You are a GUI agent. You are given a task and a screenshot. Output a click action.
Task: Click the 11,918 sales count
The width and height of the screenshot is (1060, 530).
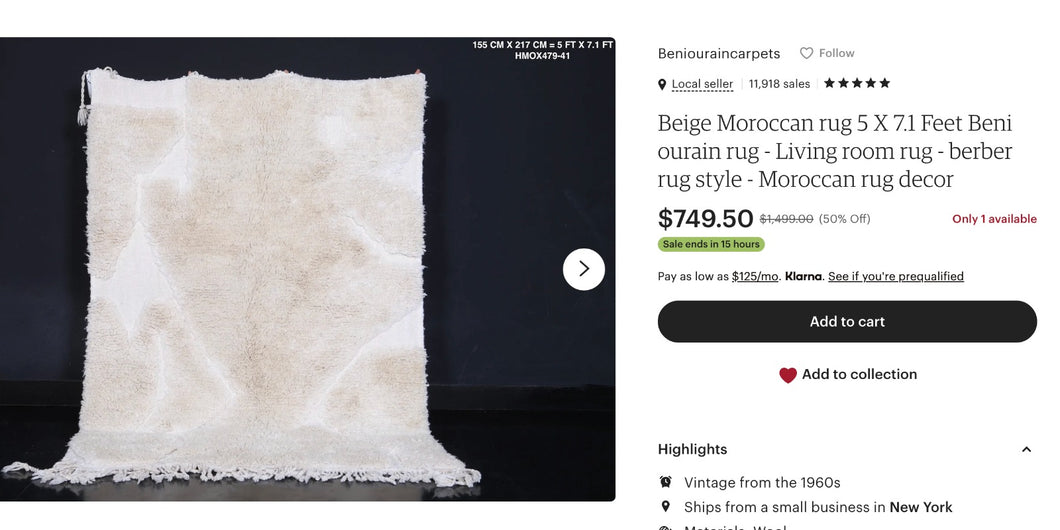pos(779,84)
